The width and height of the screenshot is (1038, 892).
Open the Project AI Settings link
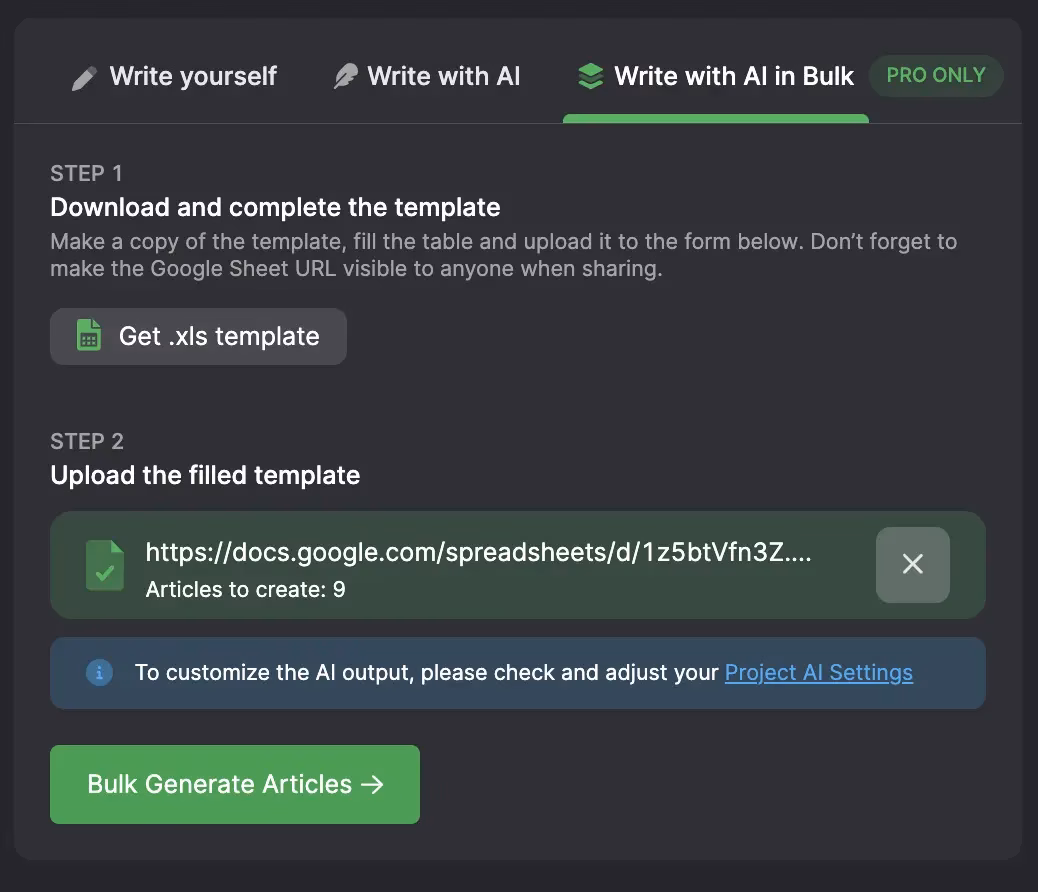[818, 672]
